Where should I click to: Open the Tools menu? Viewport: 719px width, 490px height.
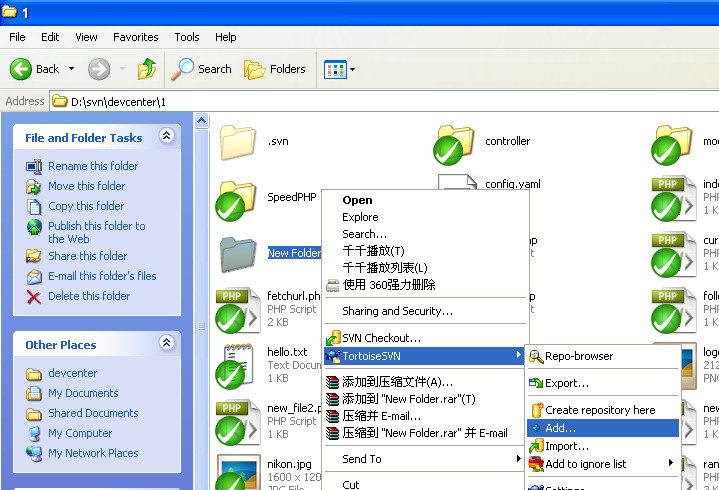(187, 37)
